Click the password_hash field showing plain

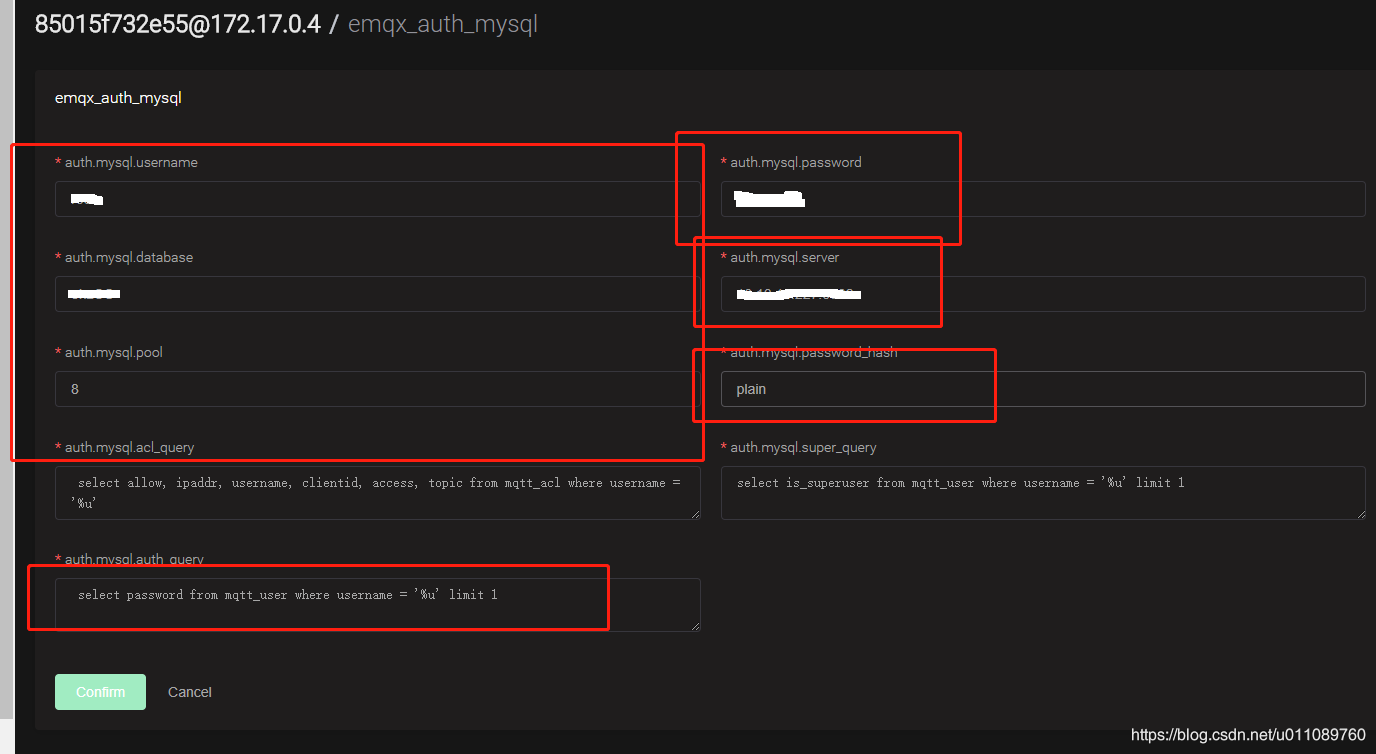point(1043,389)
